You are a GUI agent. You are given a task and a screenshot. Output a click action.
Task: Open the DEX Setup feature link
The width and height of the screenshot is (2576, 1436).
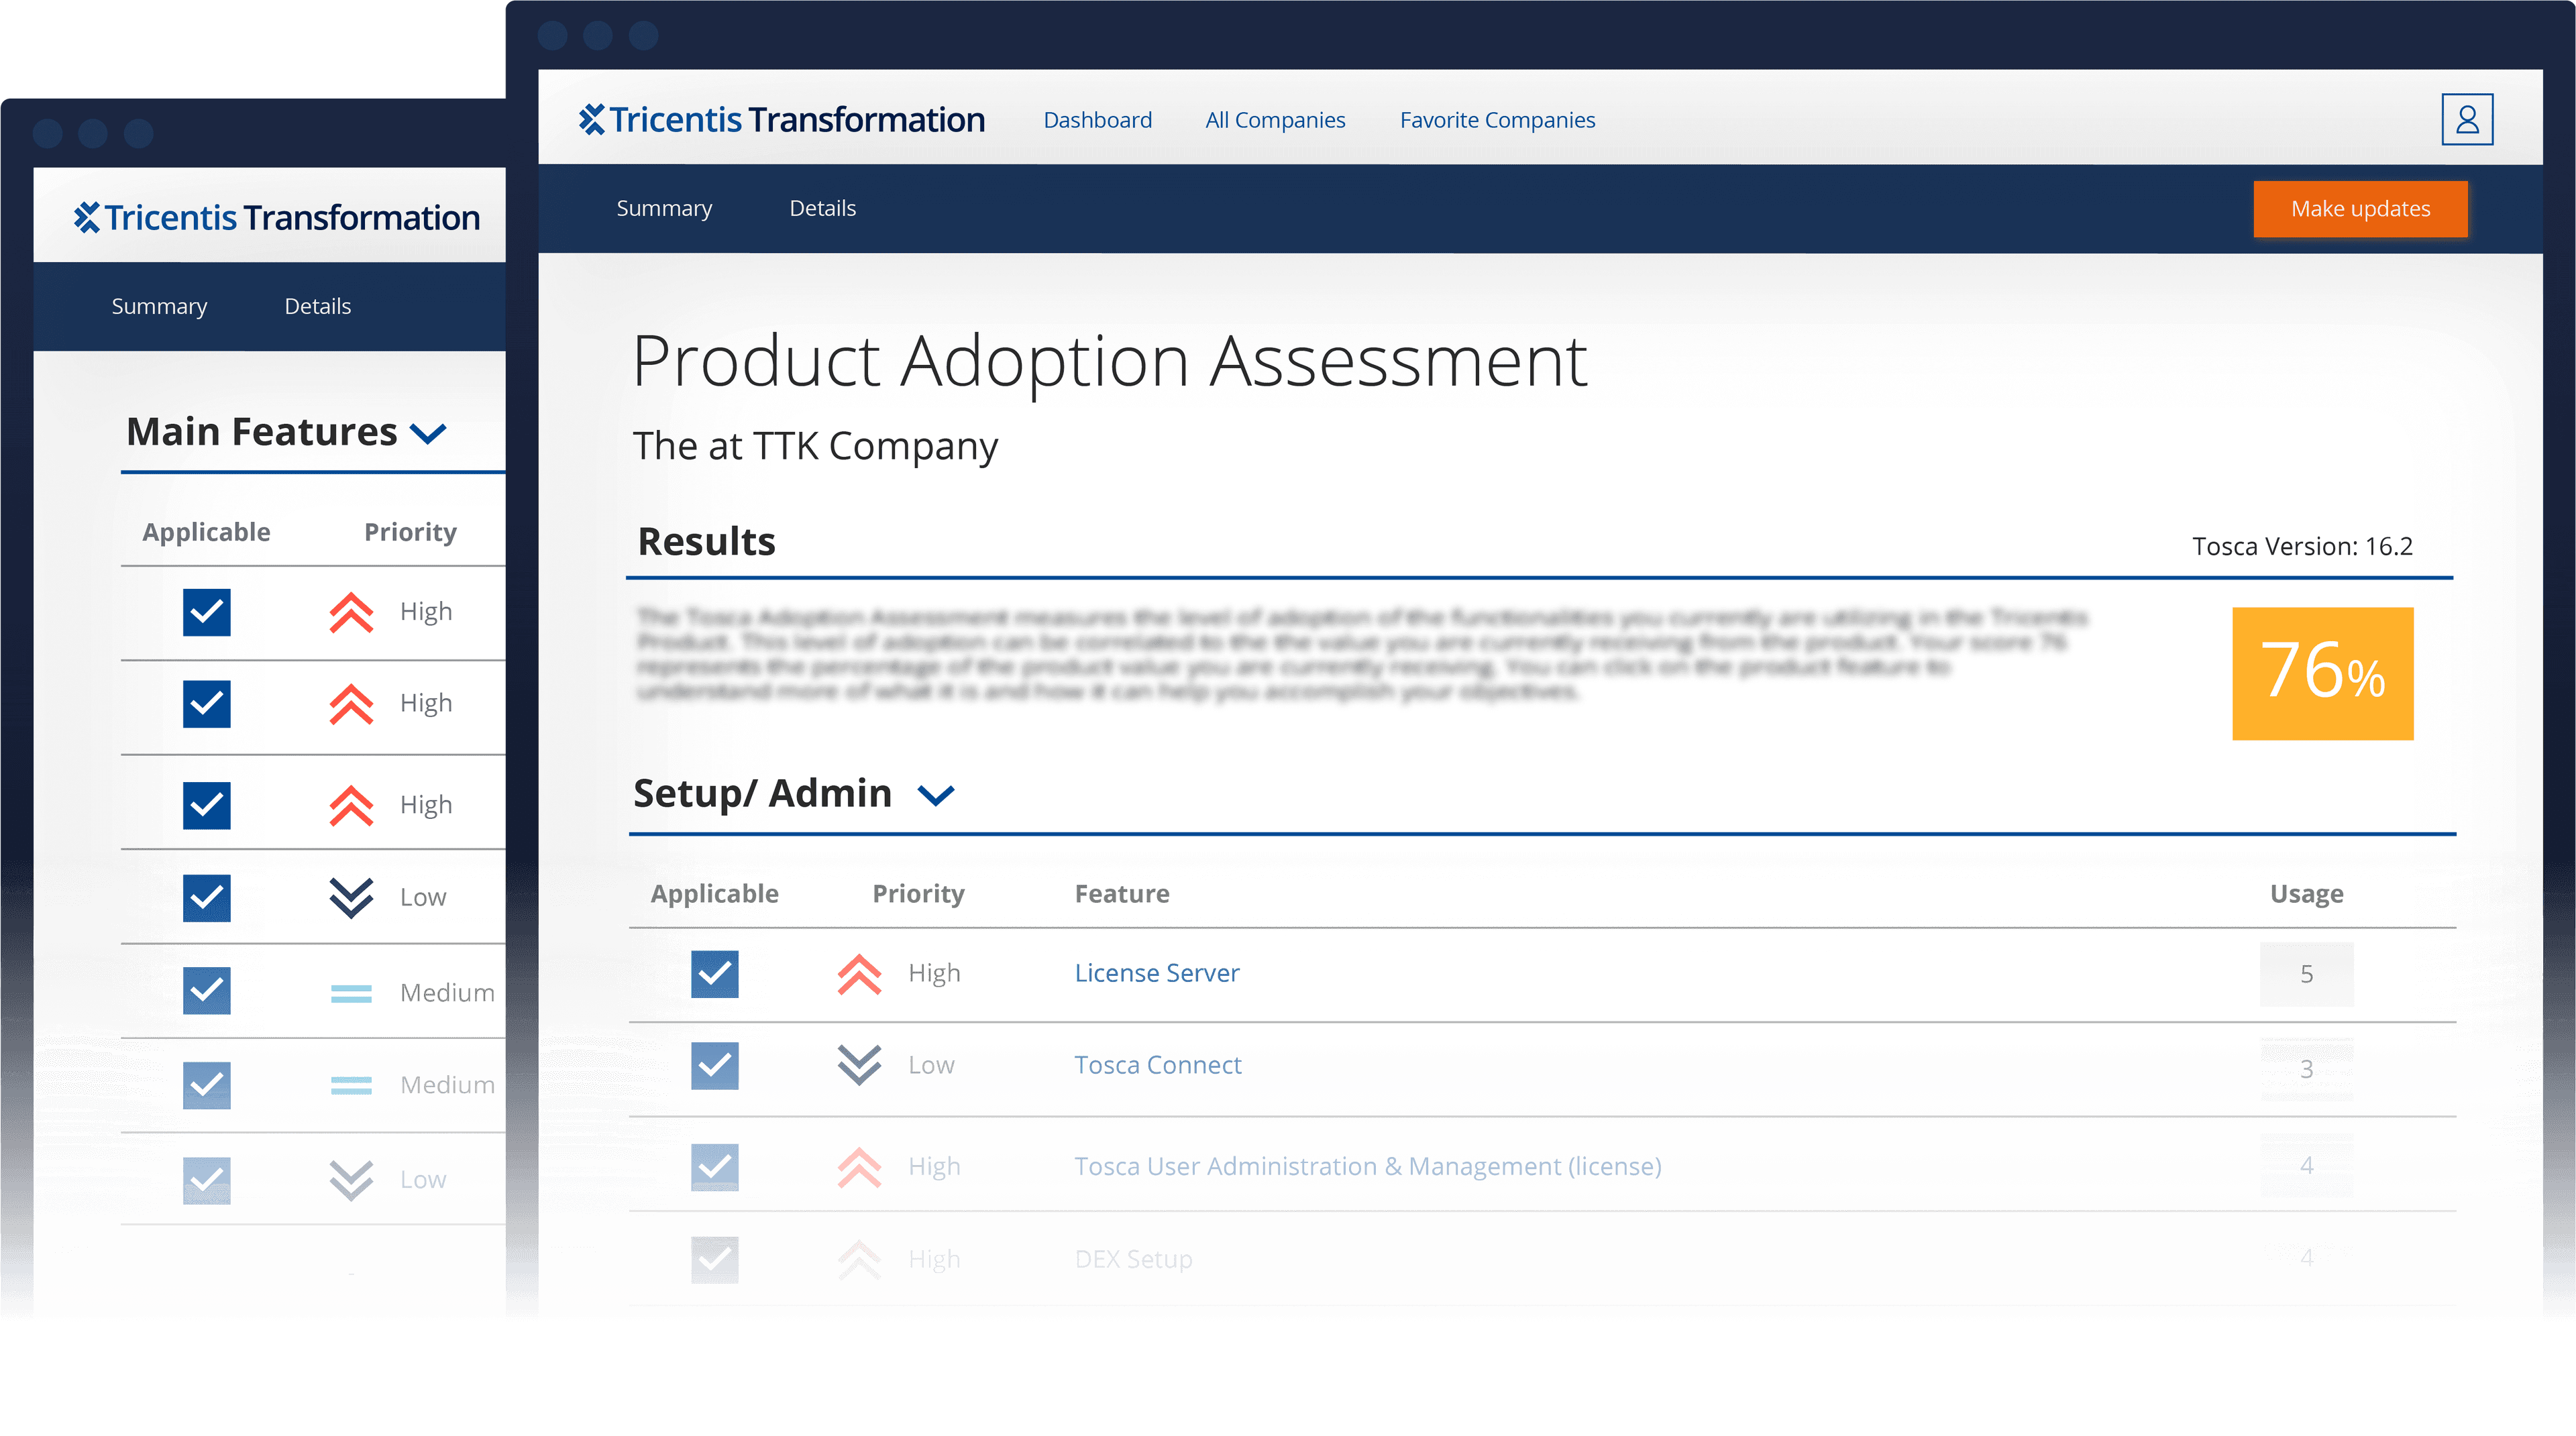tap(1133, 1260)
